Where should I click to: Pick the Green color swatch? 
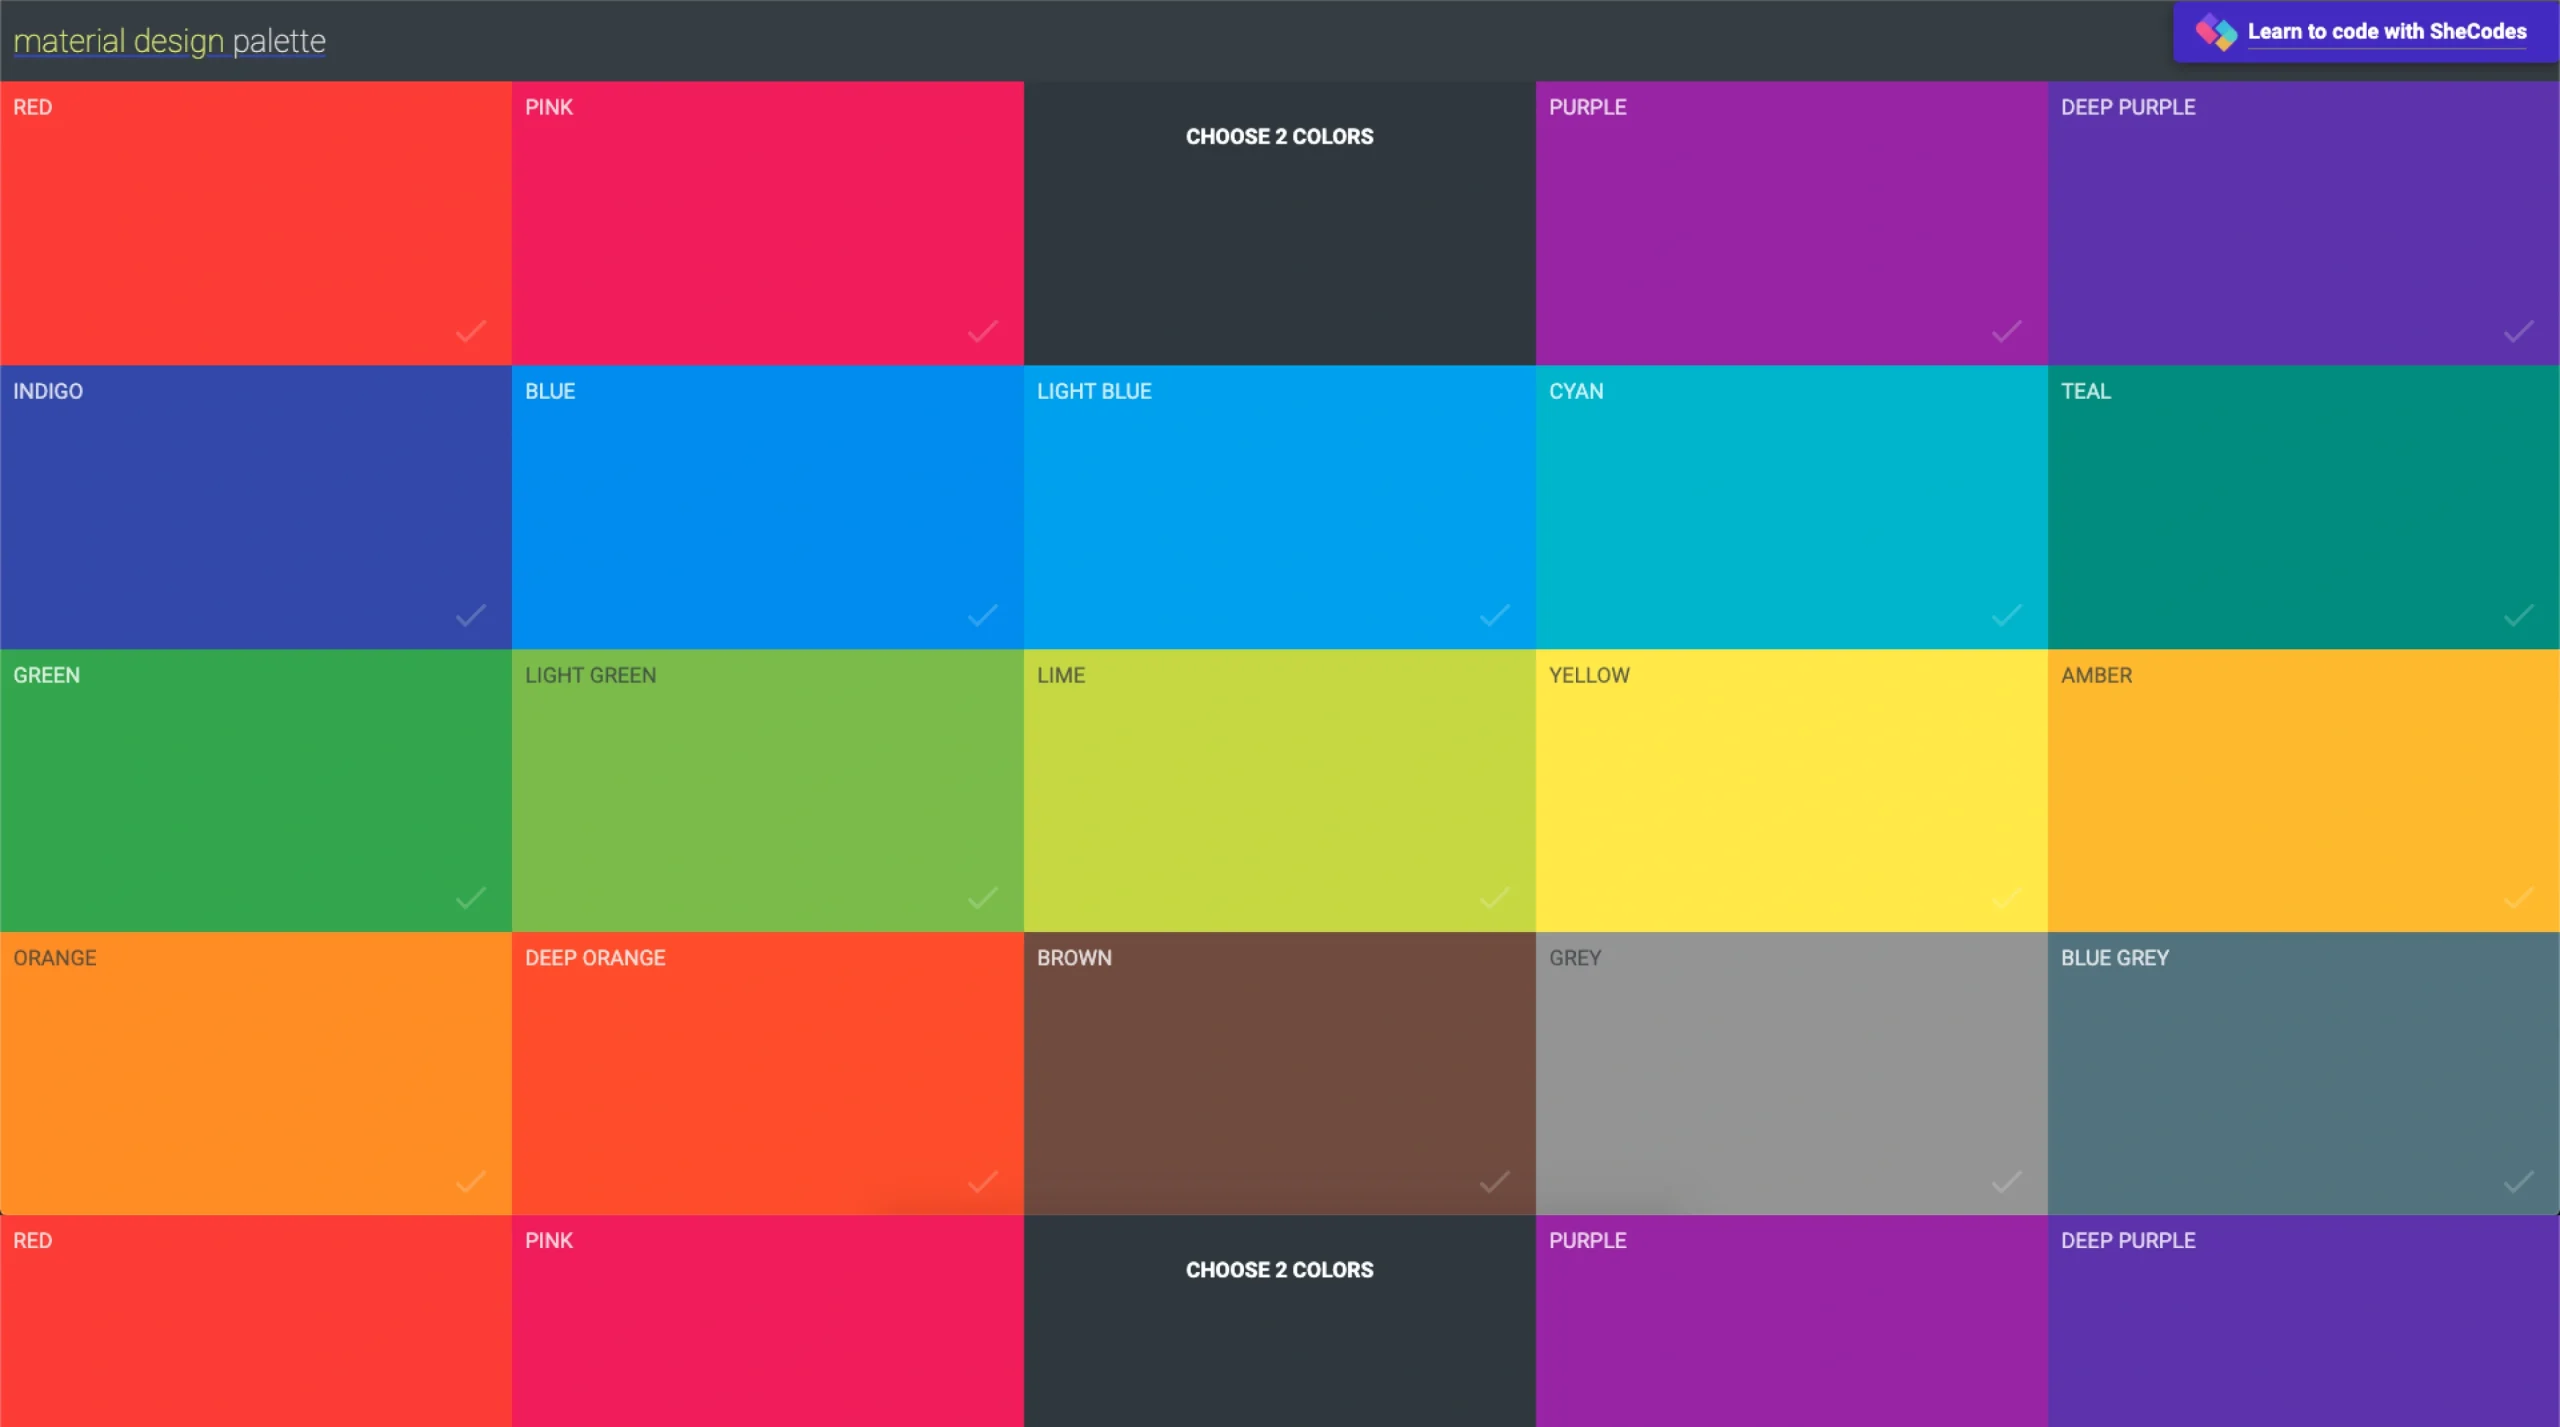(256, 790)
